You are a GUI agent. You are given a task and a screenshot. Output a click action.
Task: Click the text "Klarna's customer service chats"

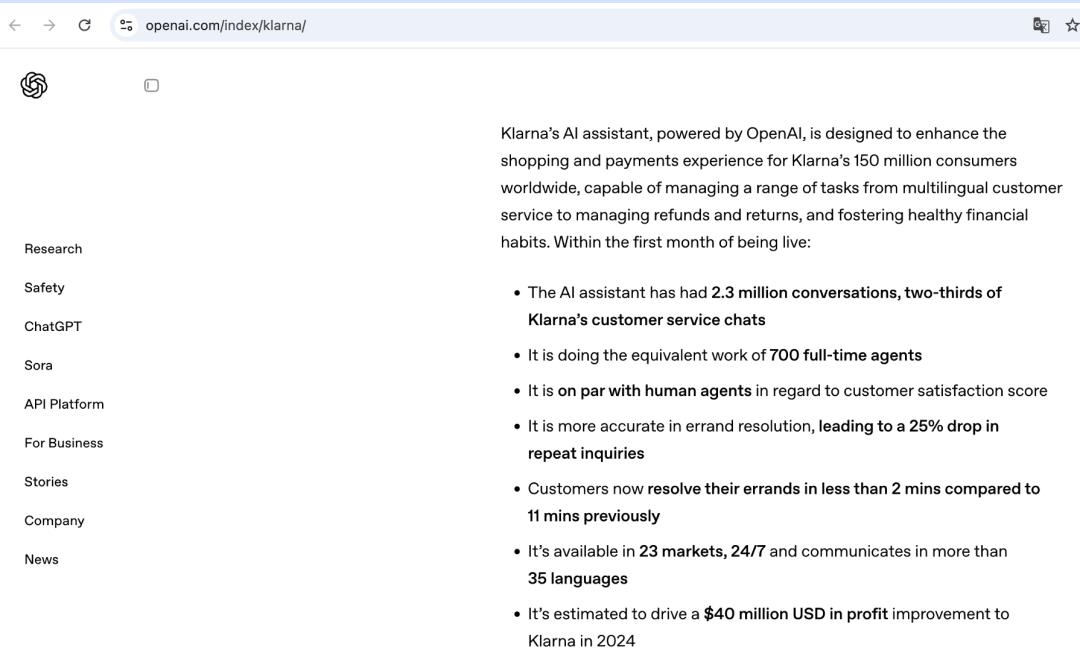pos(647,320)
